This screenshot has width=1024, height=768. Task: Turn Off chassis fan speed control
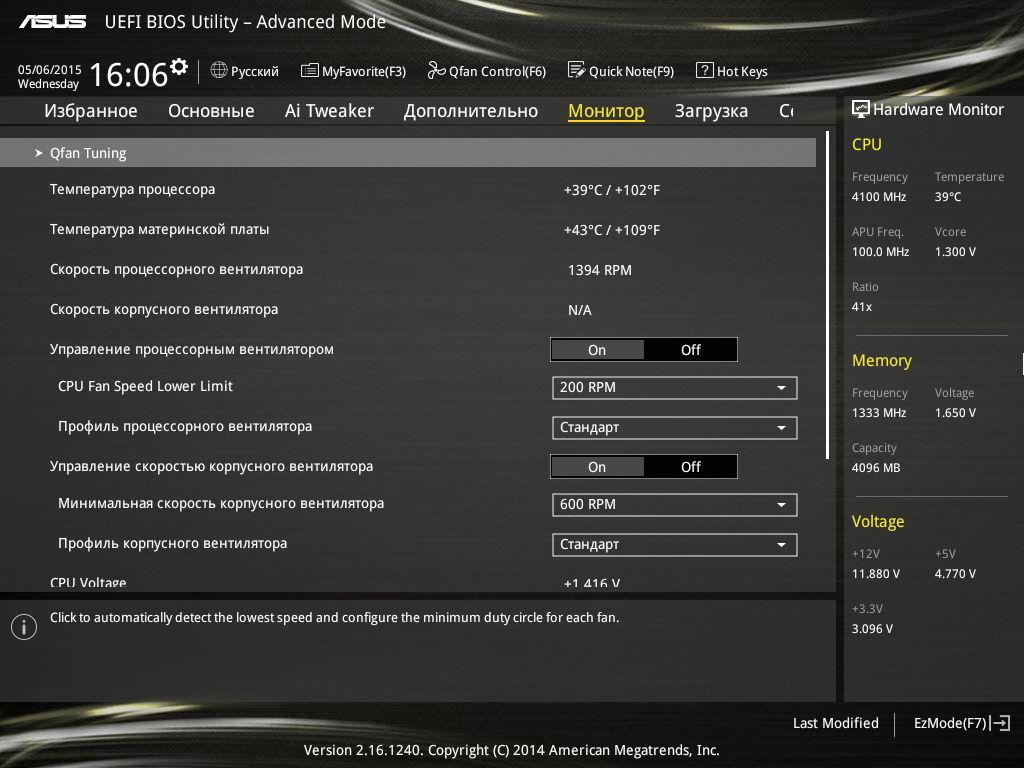tap(691, 467)
